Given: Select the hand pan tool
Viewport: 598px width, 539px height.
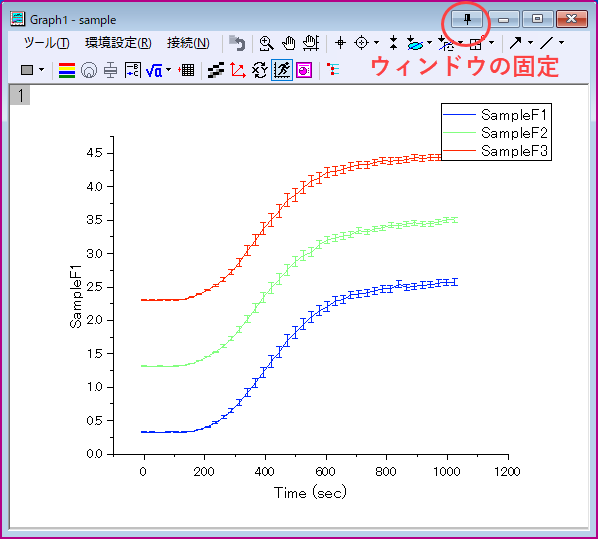Looking at the screenshot, I should (289, 43).
